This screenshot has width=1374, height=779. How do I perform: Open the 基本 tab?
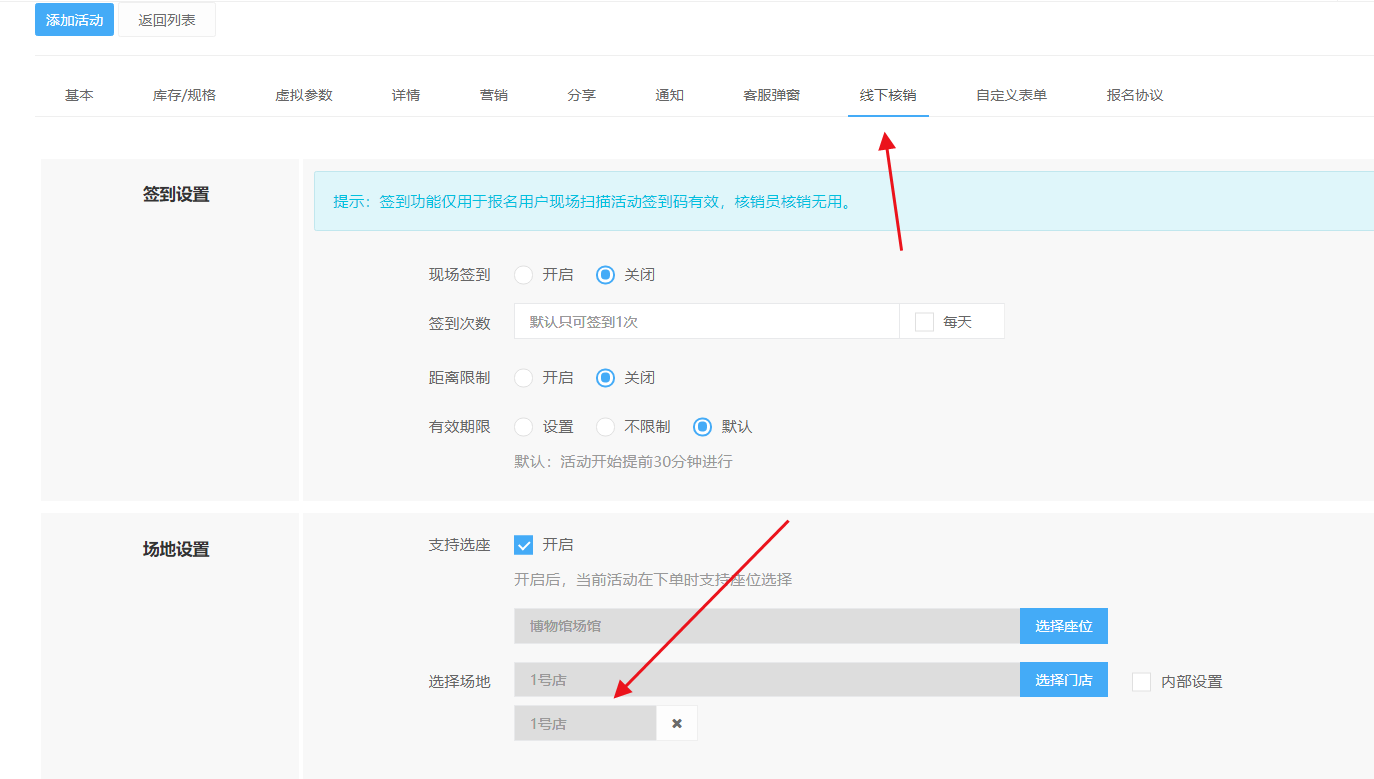click(79, 95)
